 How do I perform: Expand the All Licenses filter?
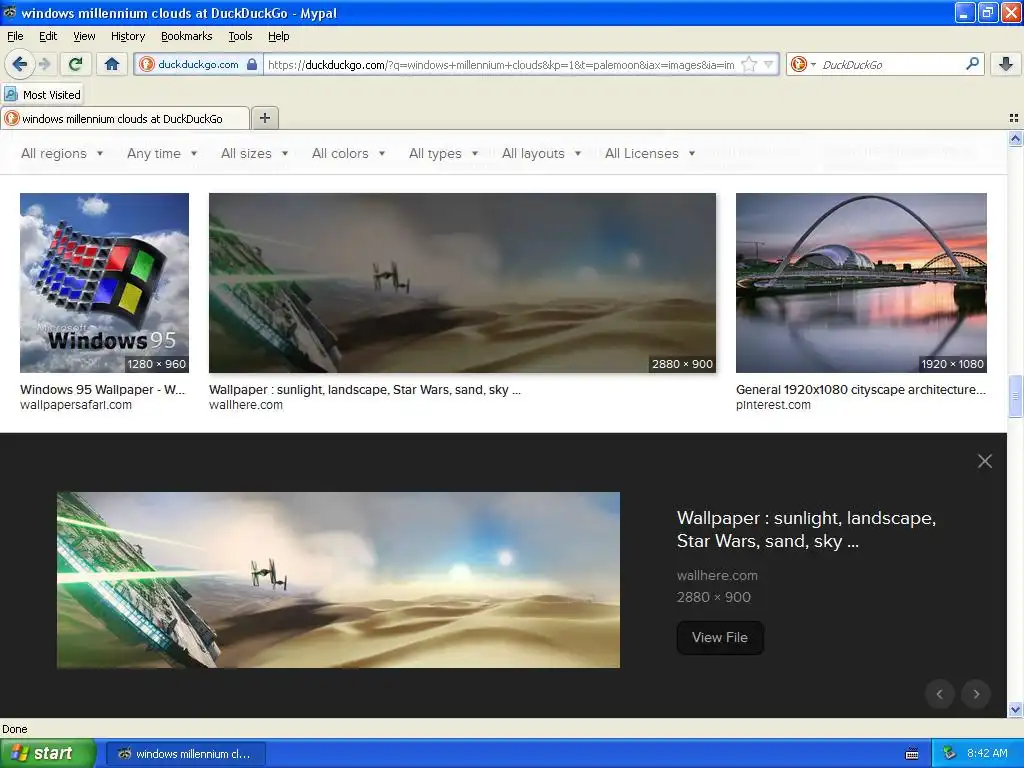pos(650,153)
